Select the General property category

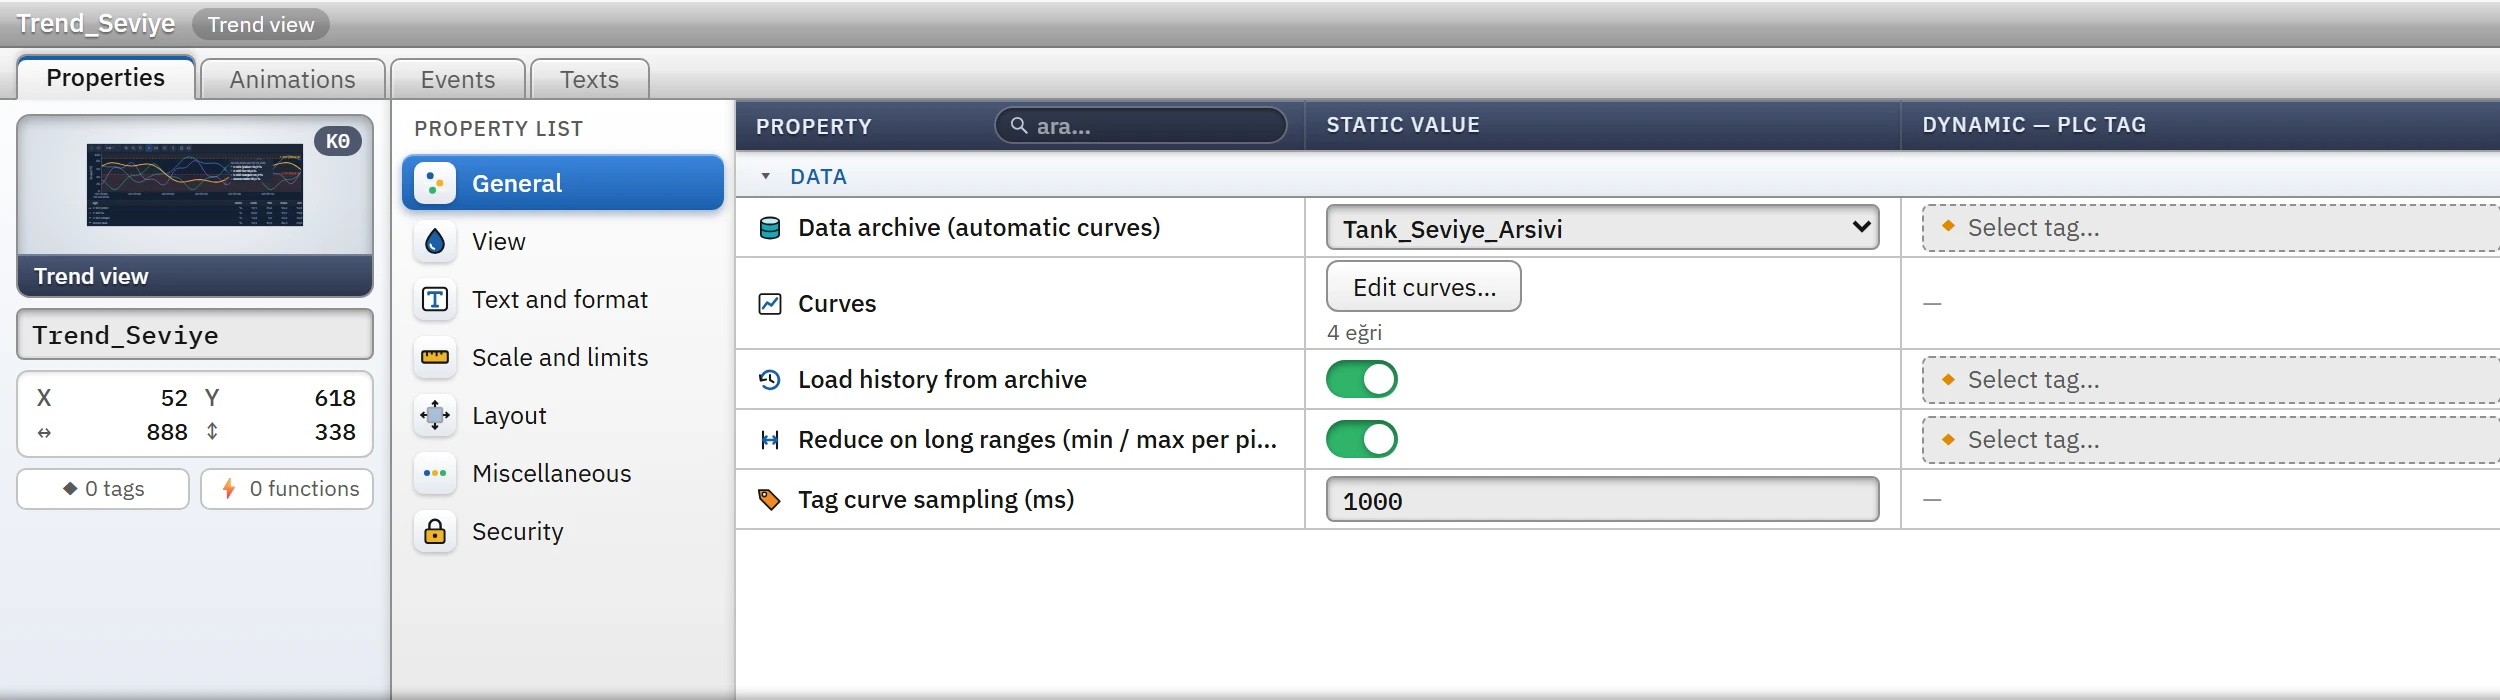click(x=563, y=183)
